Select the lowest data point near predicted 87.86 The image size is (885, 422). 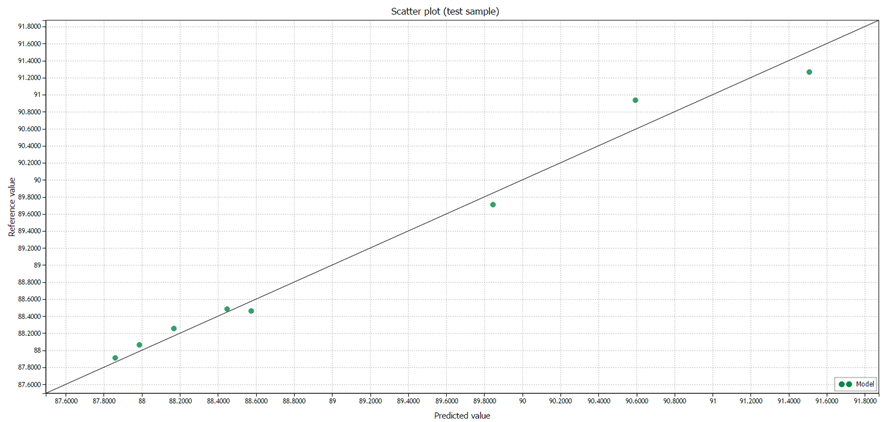(x=115, y=358)
